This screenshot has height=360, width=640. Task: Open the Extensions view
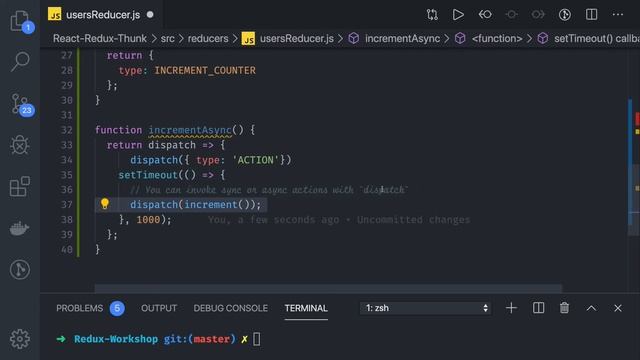coord(20,187)
